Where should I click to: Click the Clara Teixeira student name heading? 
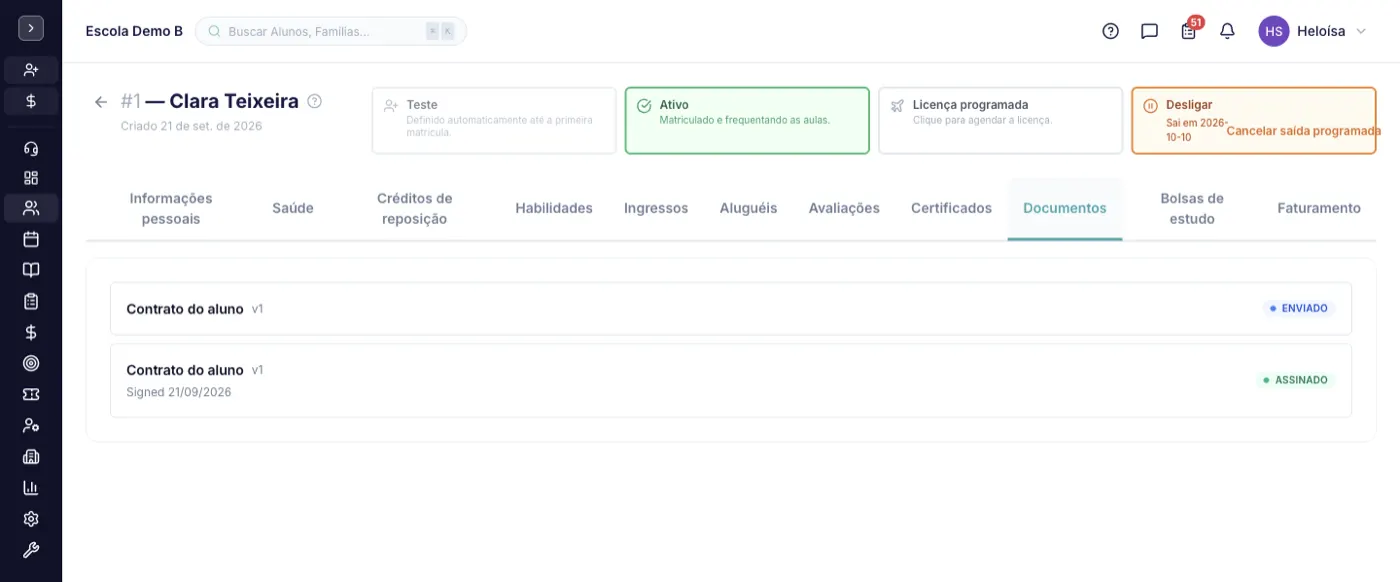[x=234, y=101]
